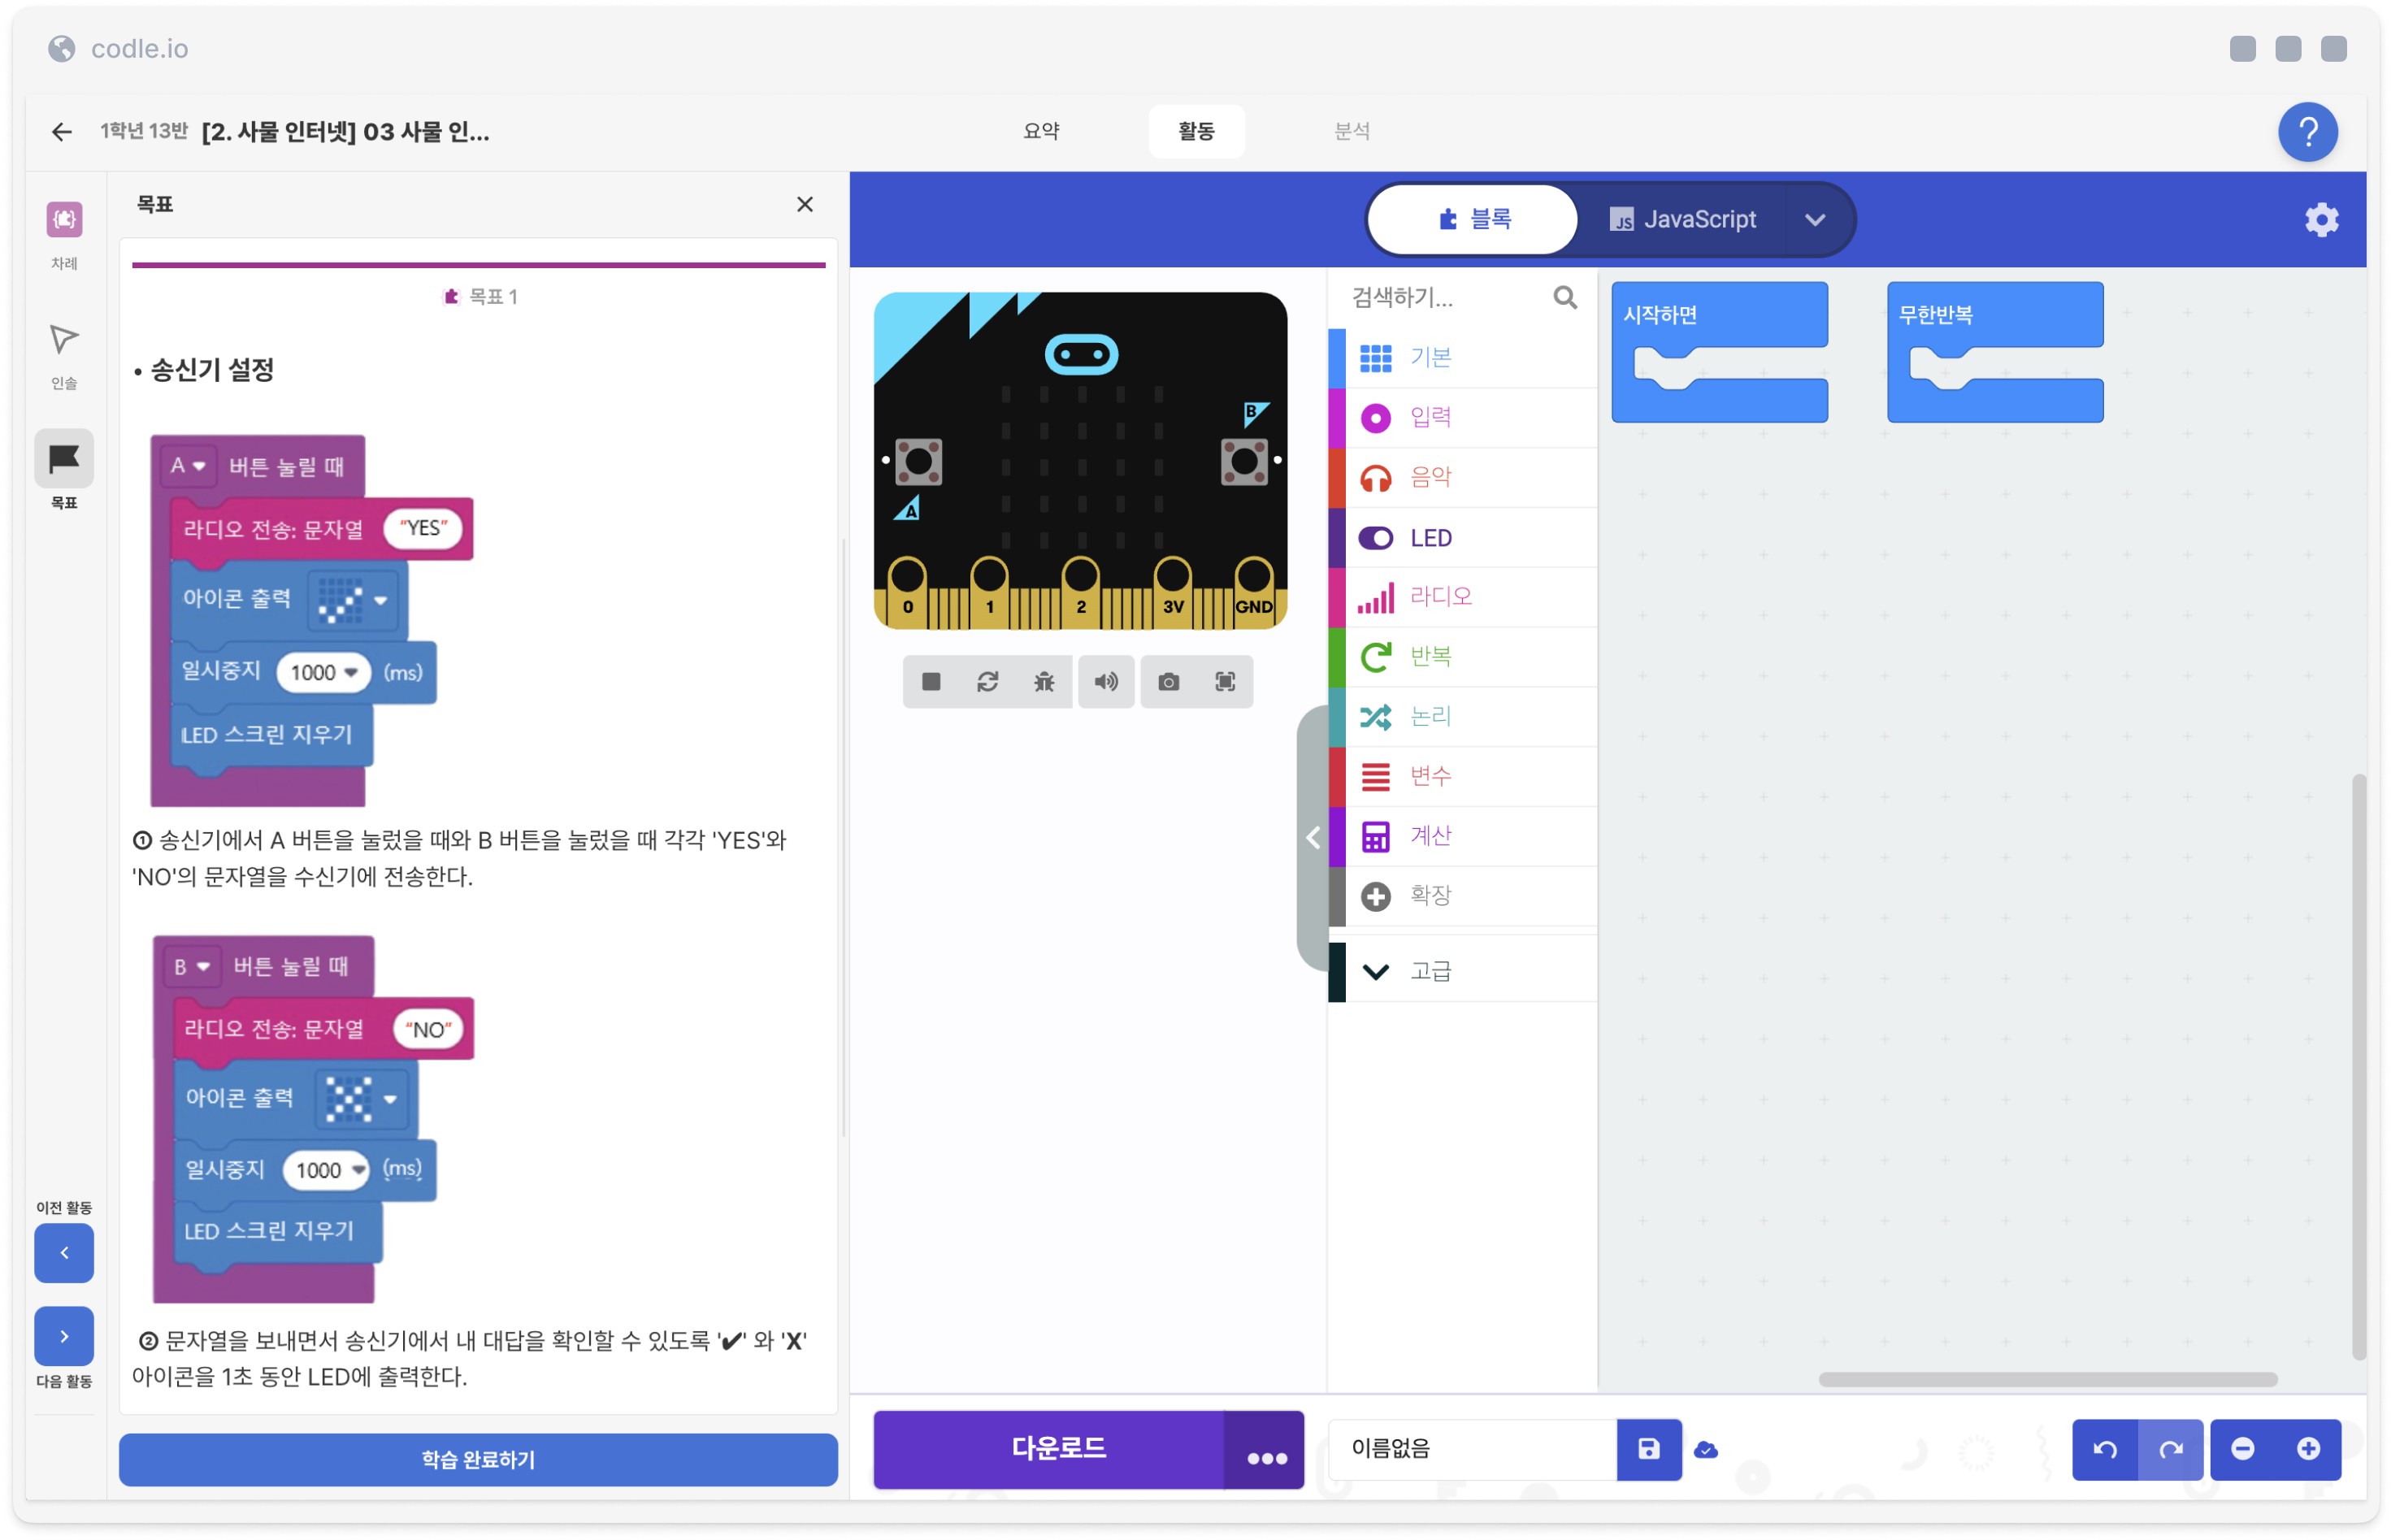
Task: Restart the simulator with the refresh icon
Action: (987, 682)
